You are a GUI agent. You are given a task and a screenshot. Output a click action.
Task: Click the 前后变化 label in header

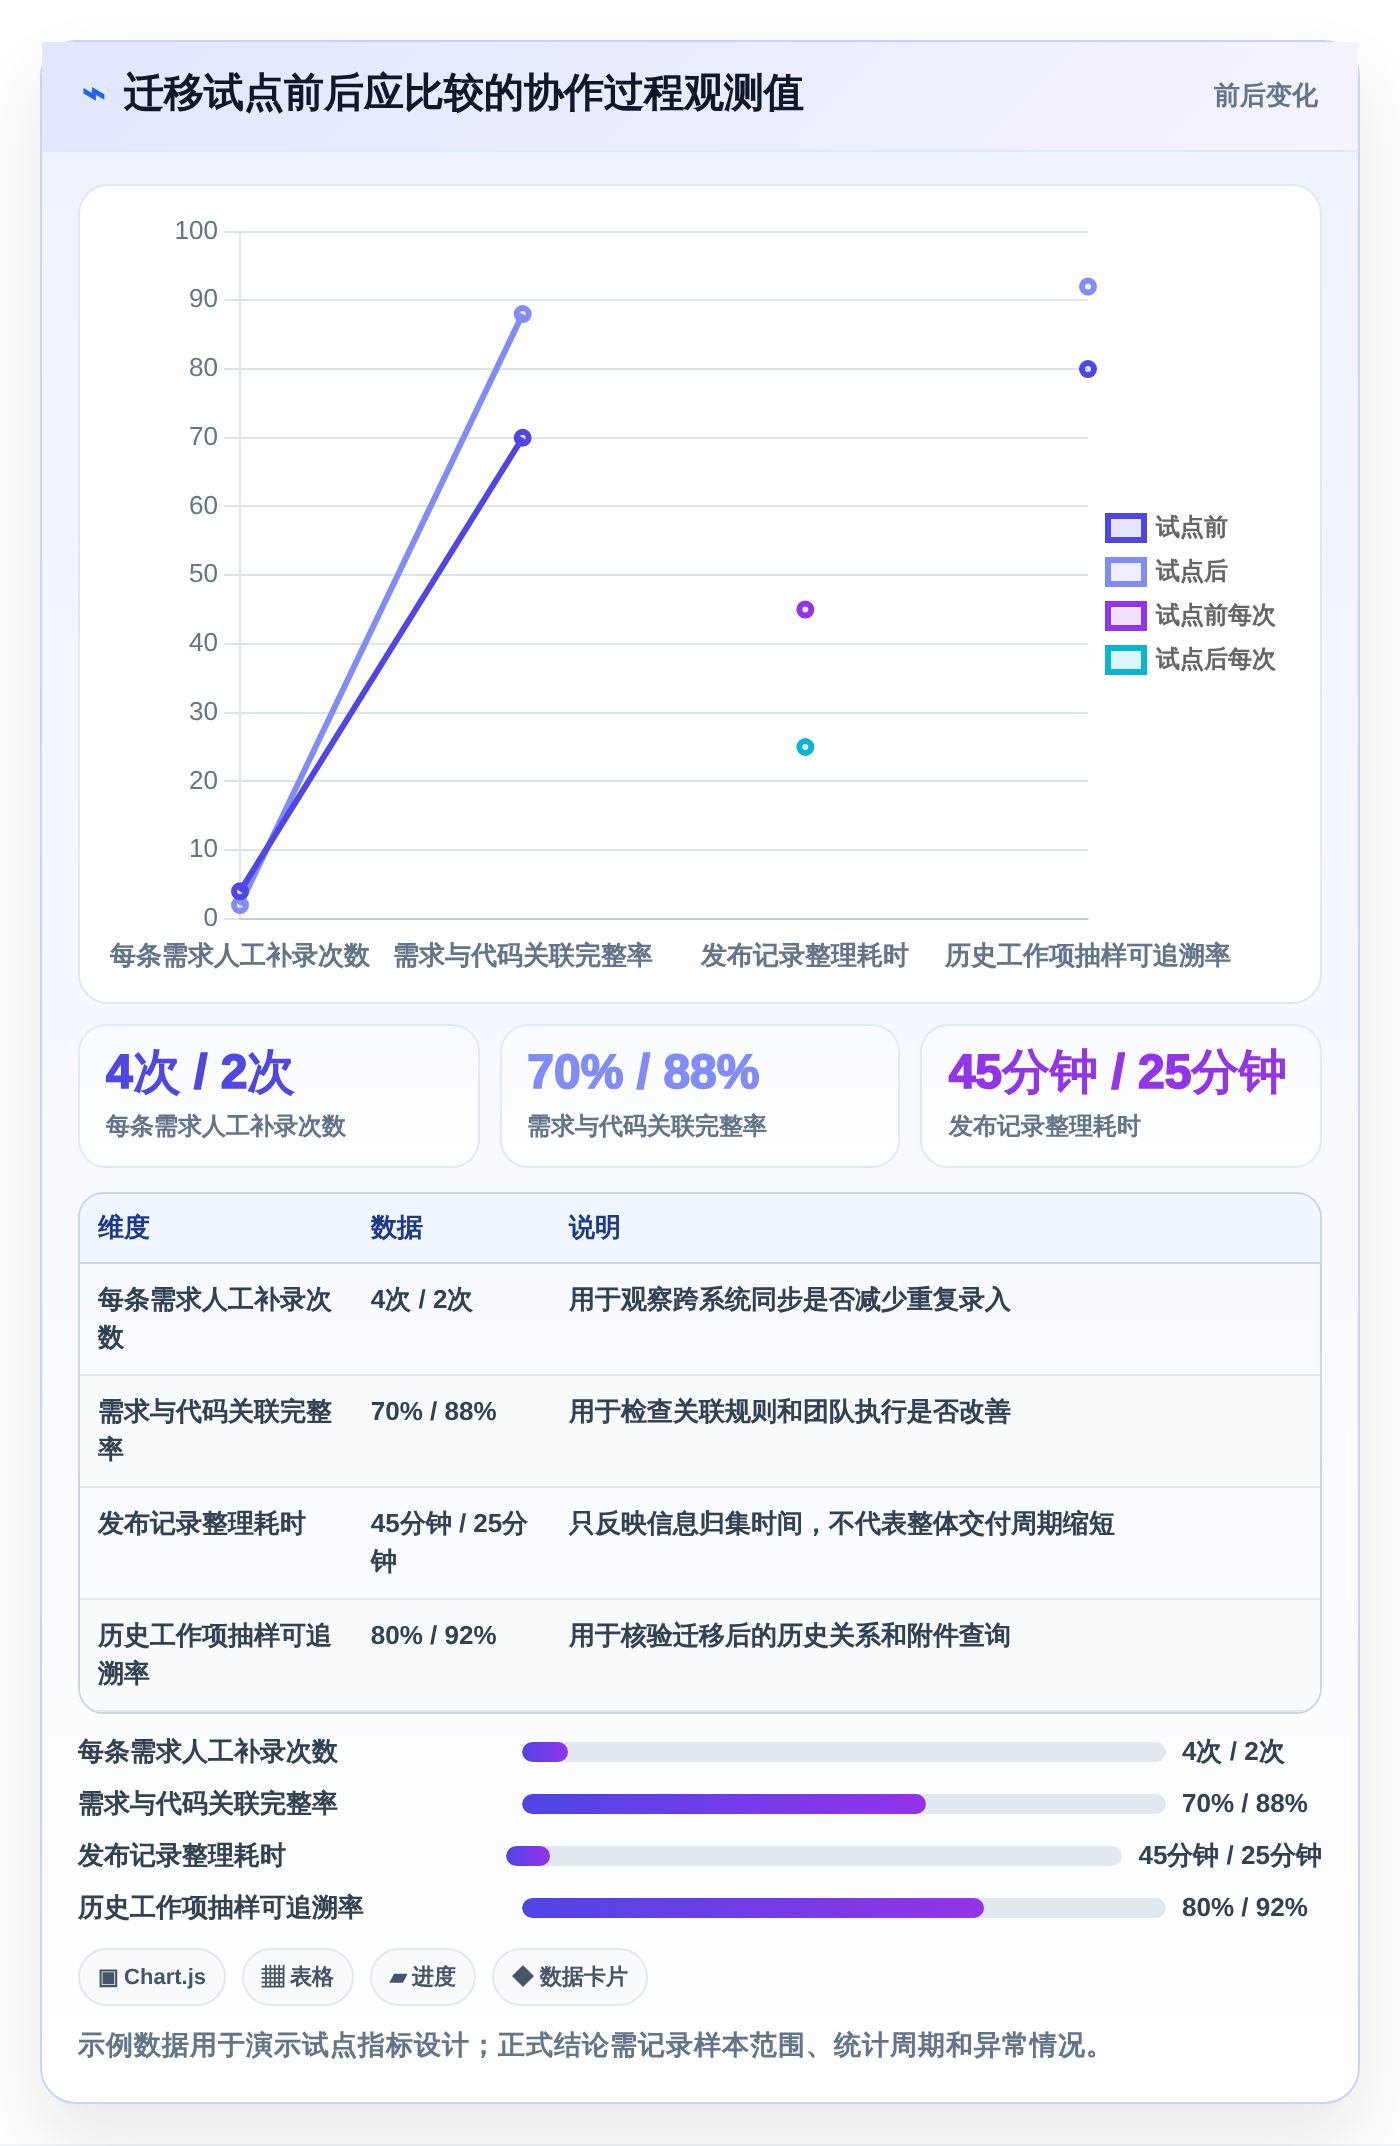[1265, 96]
